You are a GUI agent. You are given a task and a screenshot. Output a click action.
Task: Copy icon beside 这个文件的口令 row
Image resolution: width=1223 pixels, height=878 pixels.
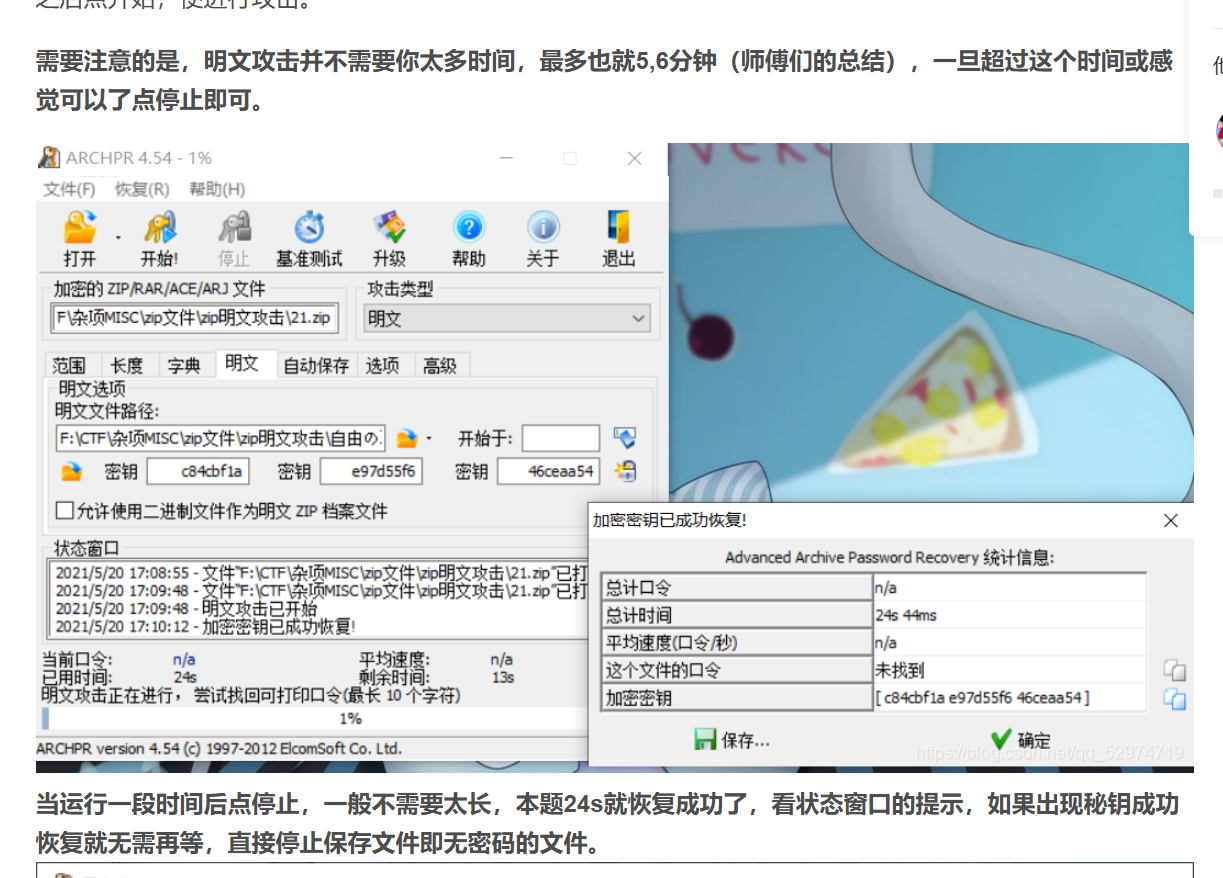[1174, 671]
